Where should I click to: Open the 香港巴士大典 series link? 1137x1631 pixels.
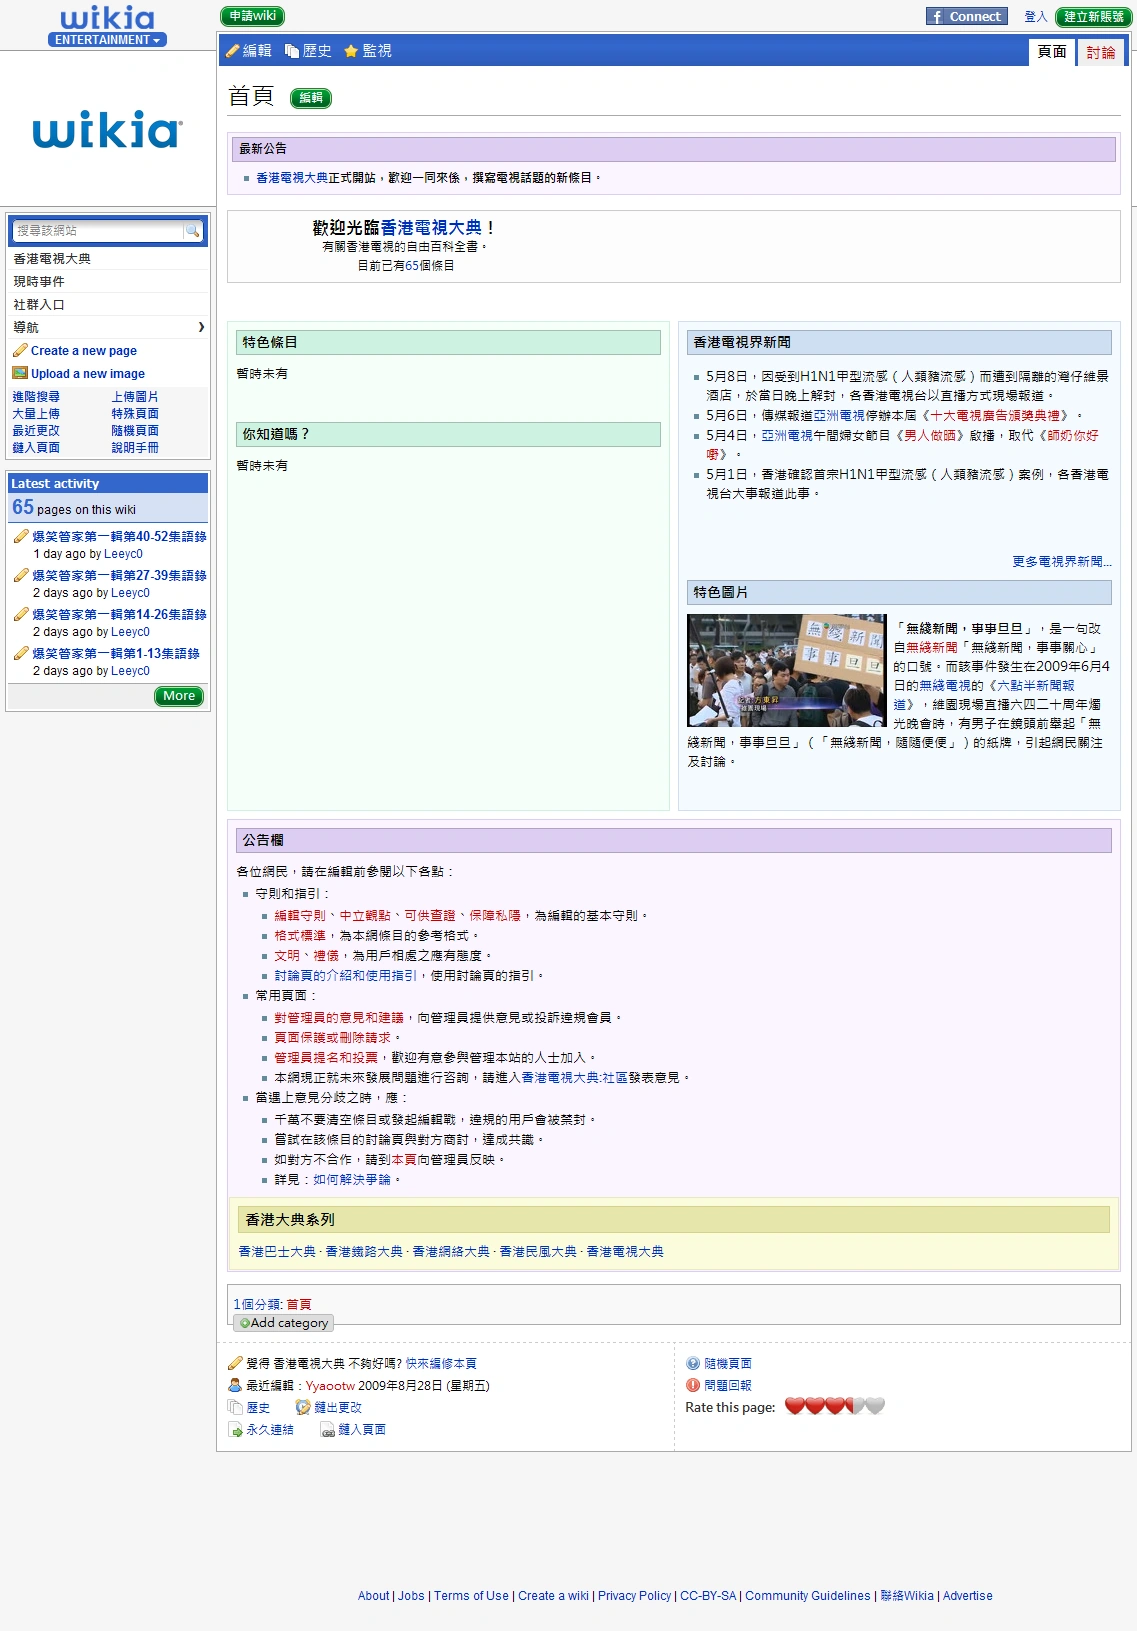coord(277,1252)
